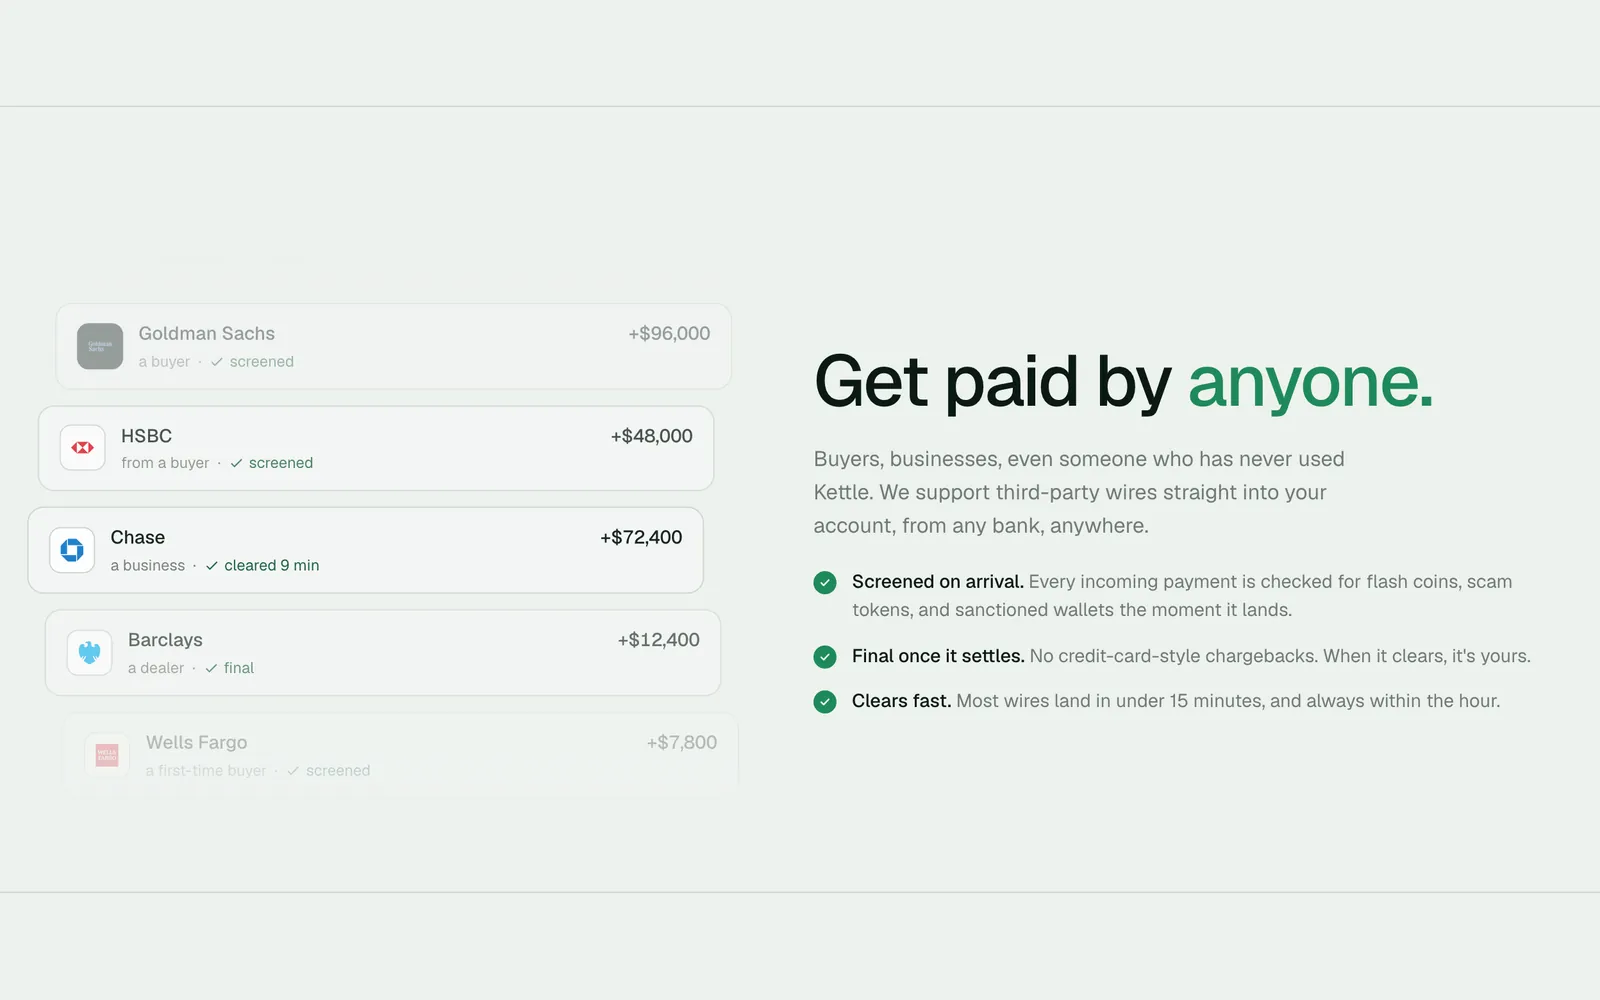
Task: Click green check beside Clears fast
Action: click(825, 702)
